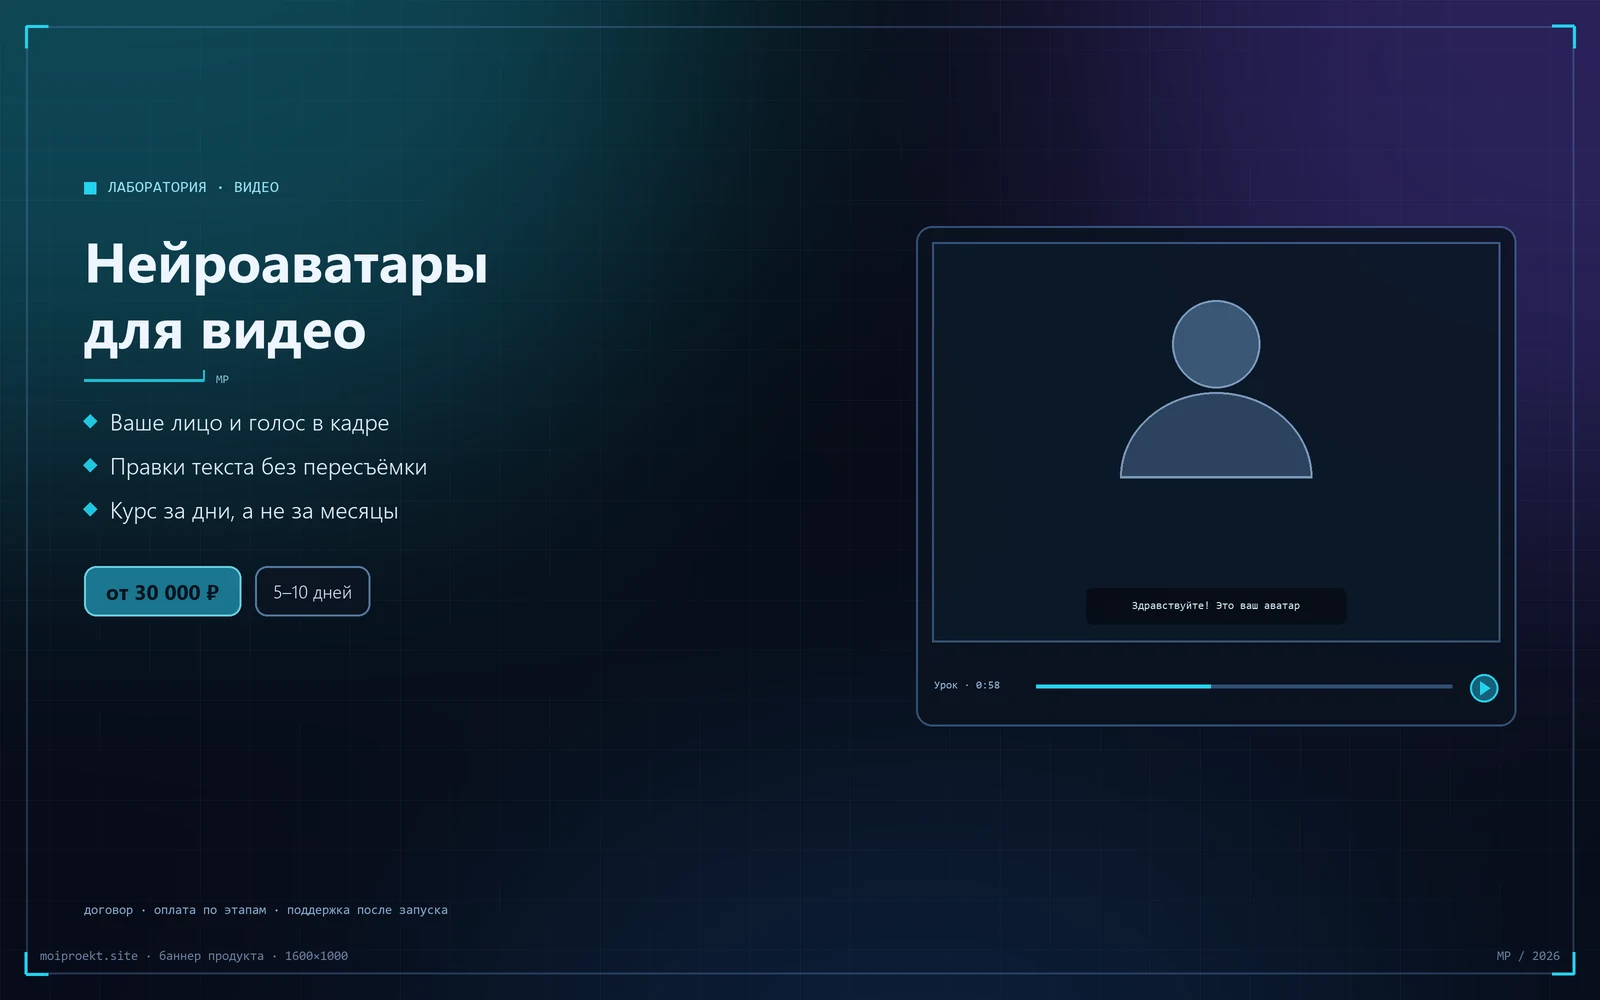Screen dimensions: 1600x1000
Task: Click the small "MP" mark below the headline
Action: coord(222,379)
